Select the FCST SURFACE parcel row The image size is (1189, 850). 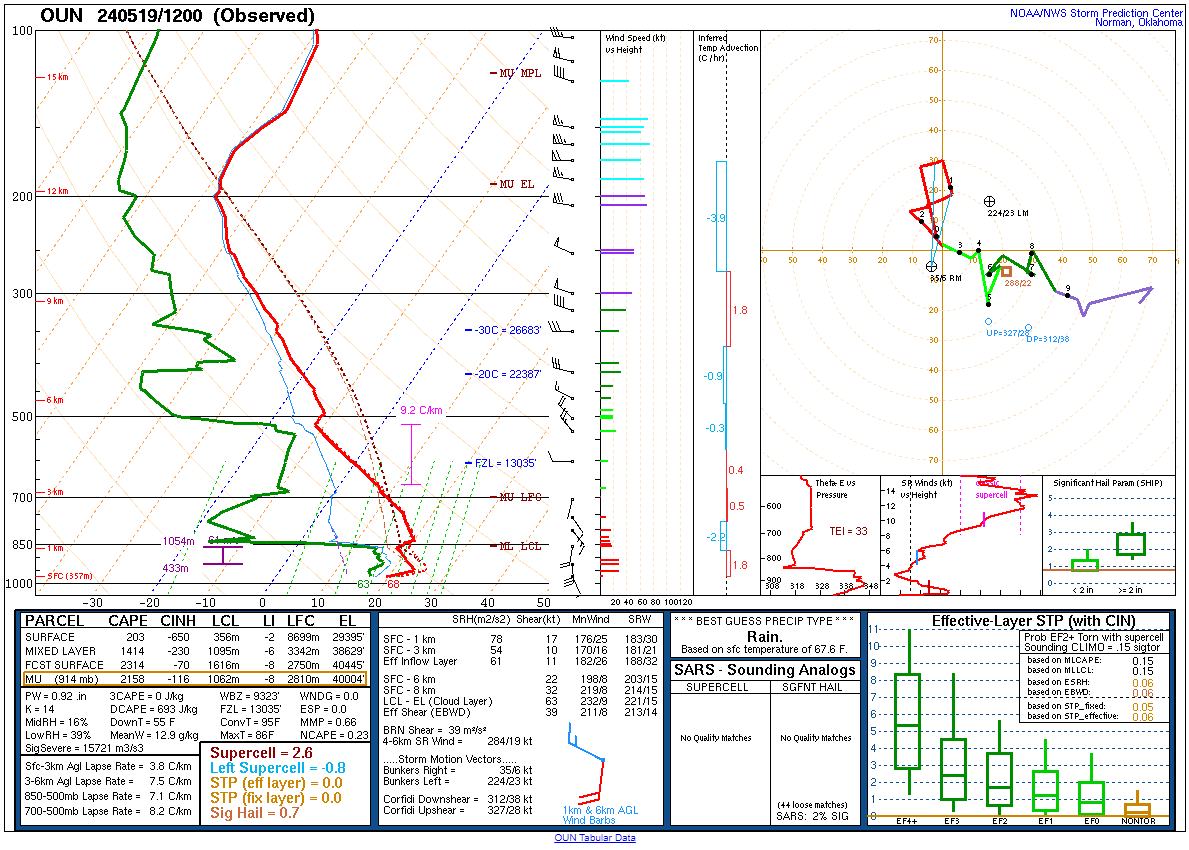click(x=195, y=665)
